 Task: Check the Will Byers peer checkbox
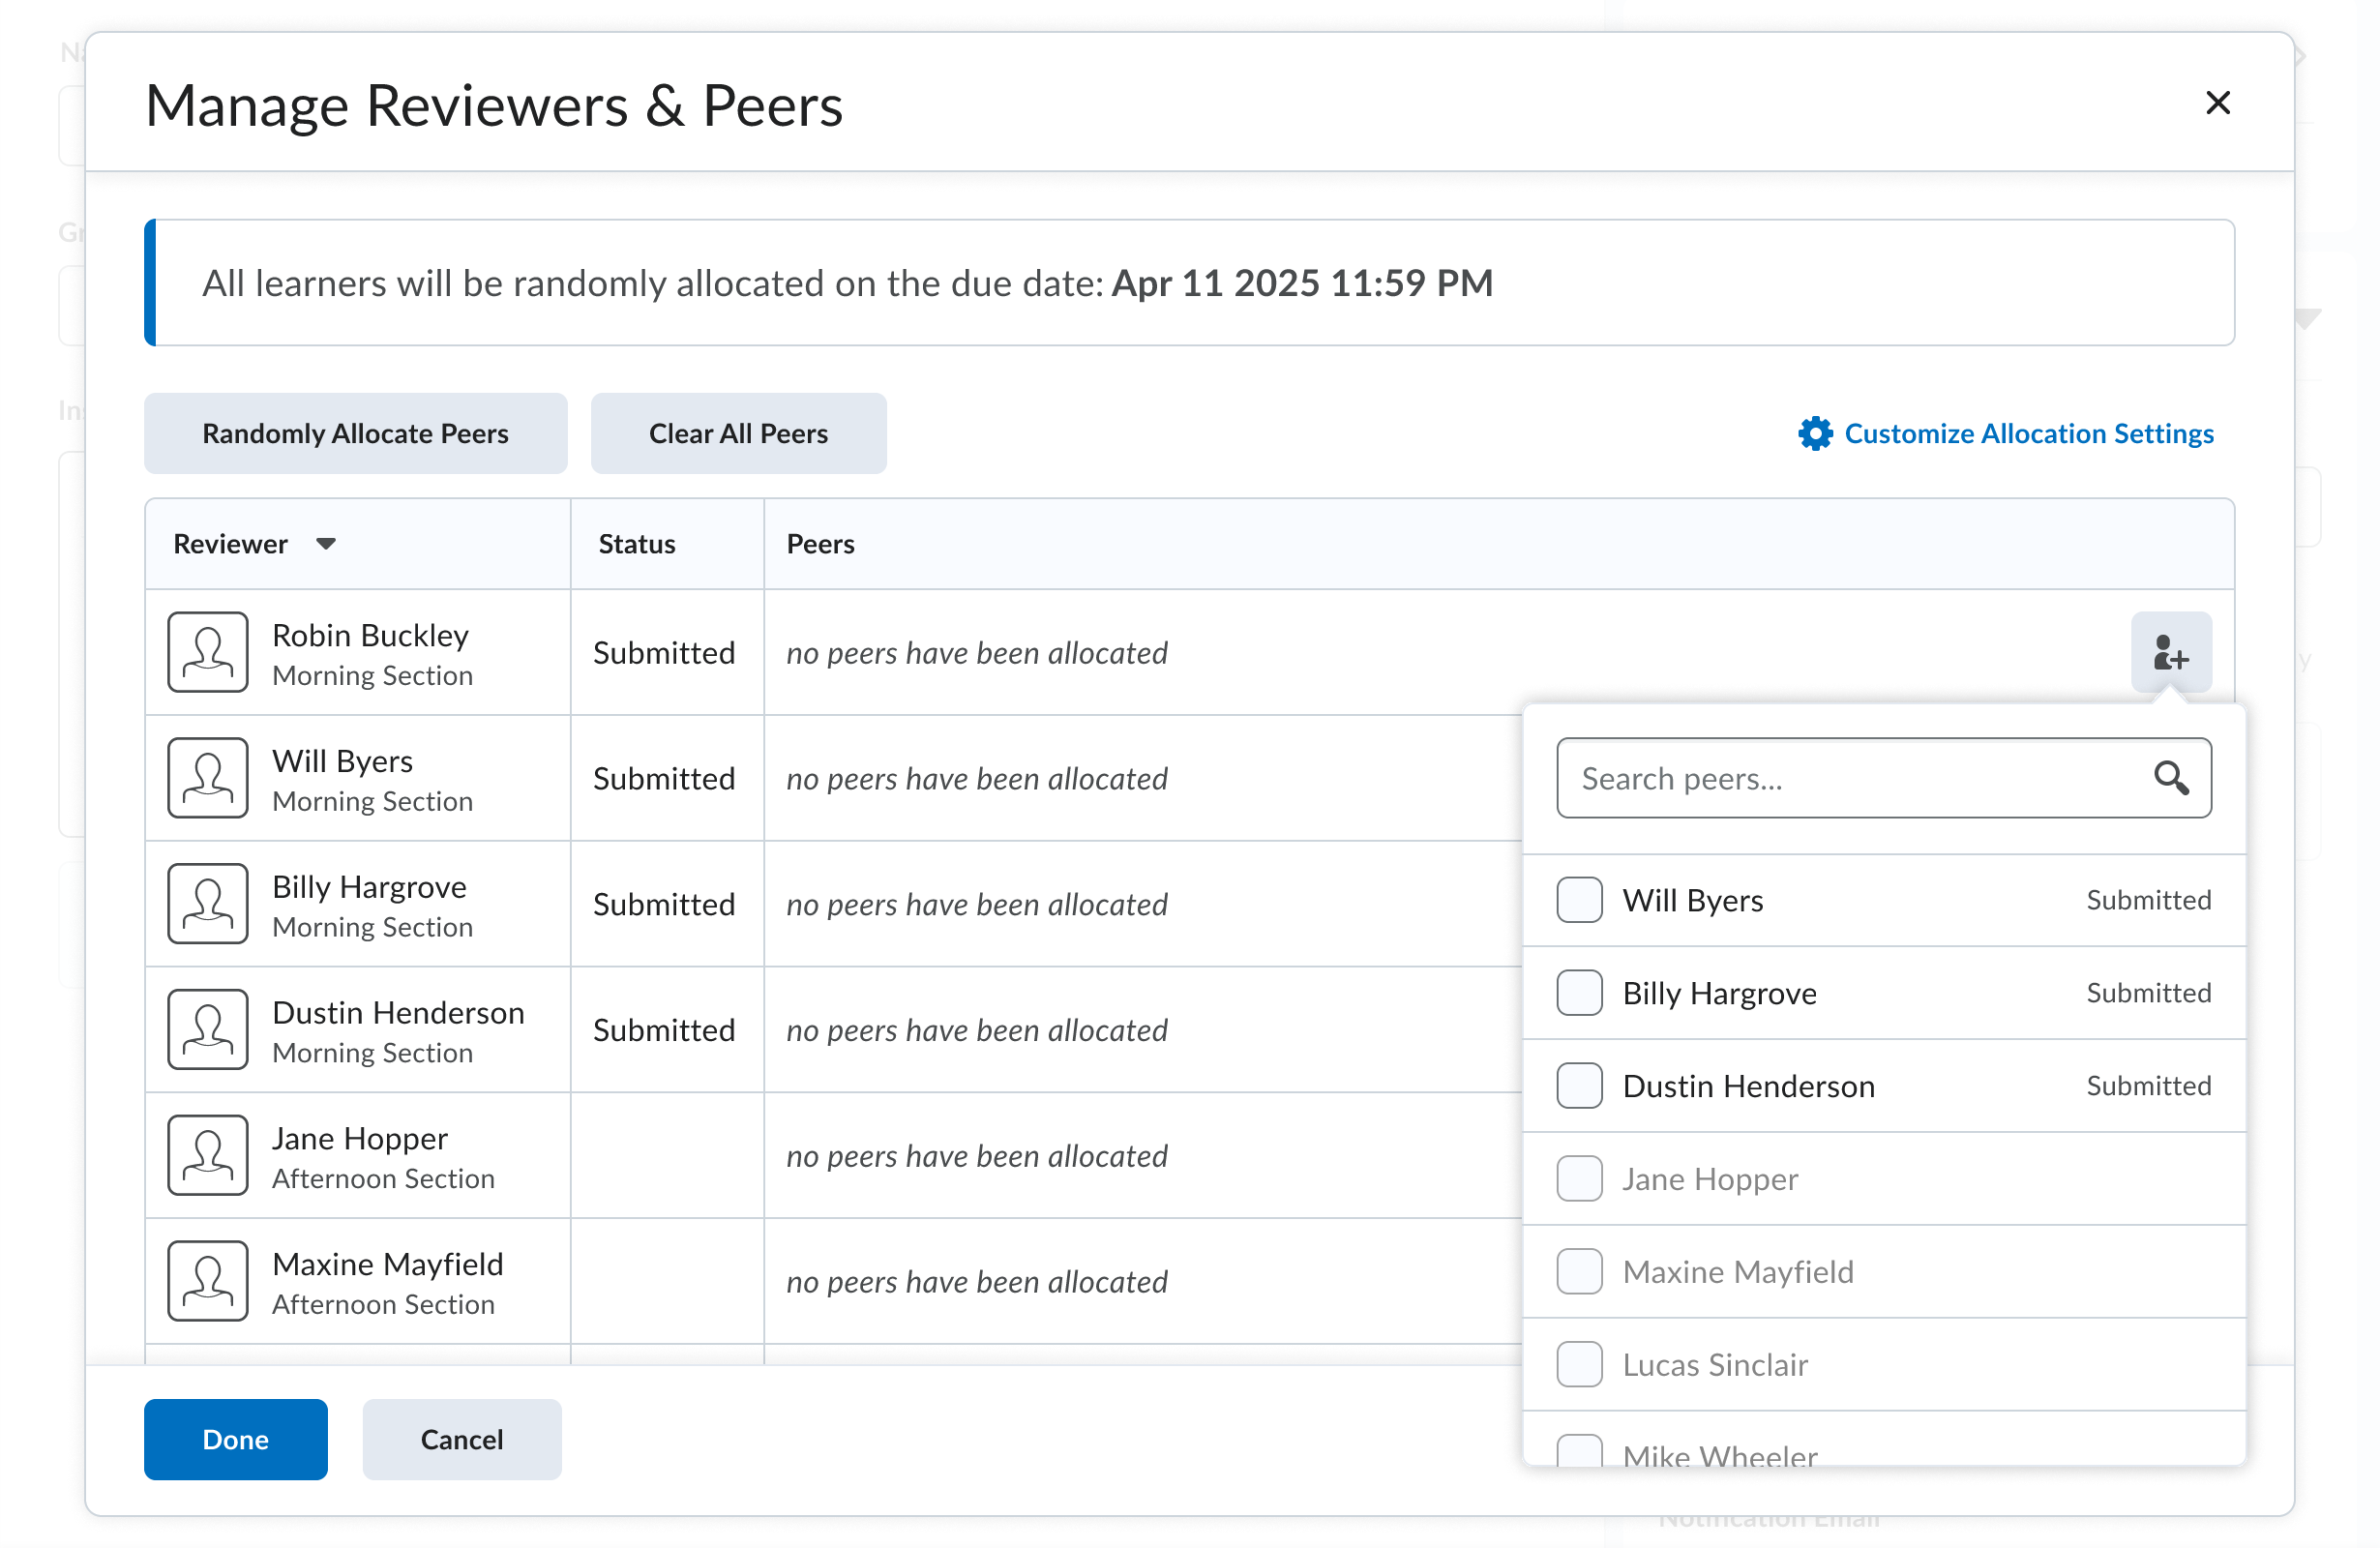pos(1579,899)
